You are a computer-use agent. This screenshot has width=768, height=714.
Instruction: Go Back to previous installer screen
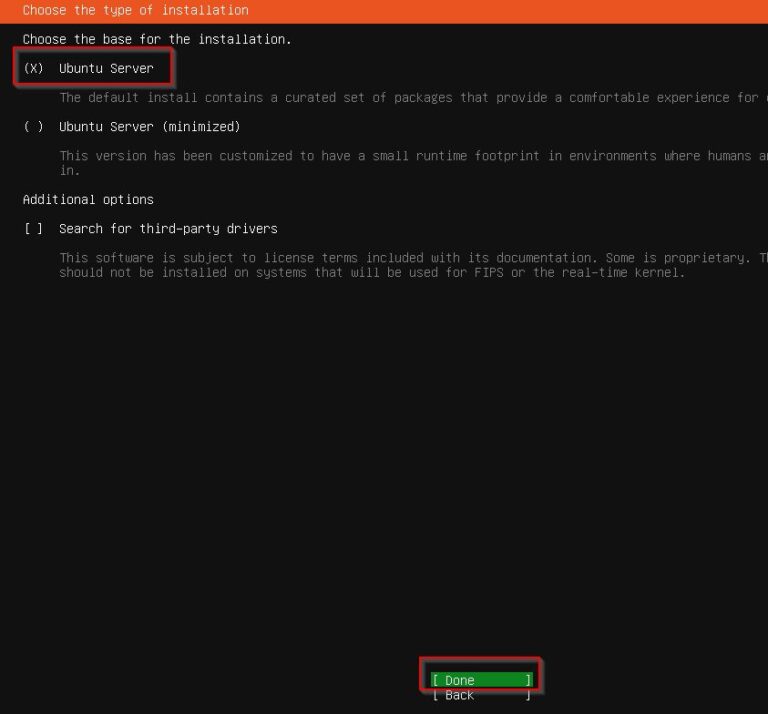pos(481,695)
